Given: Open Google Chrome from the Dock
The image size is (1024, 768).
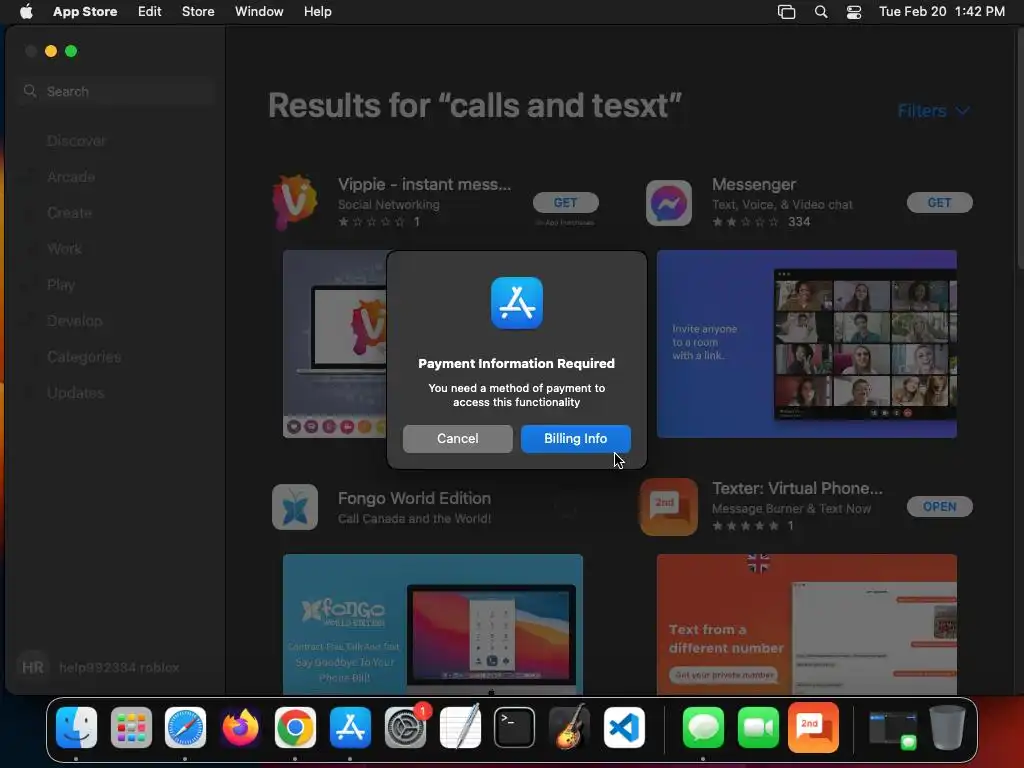Looking at the screenshot, I should point(295,728).
